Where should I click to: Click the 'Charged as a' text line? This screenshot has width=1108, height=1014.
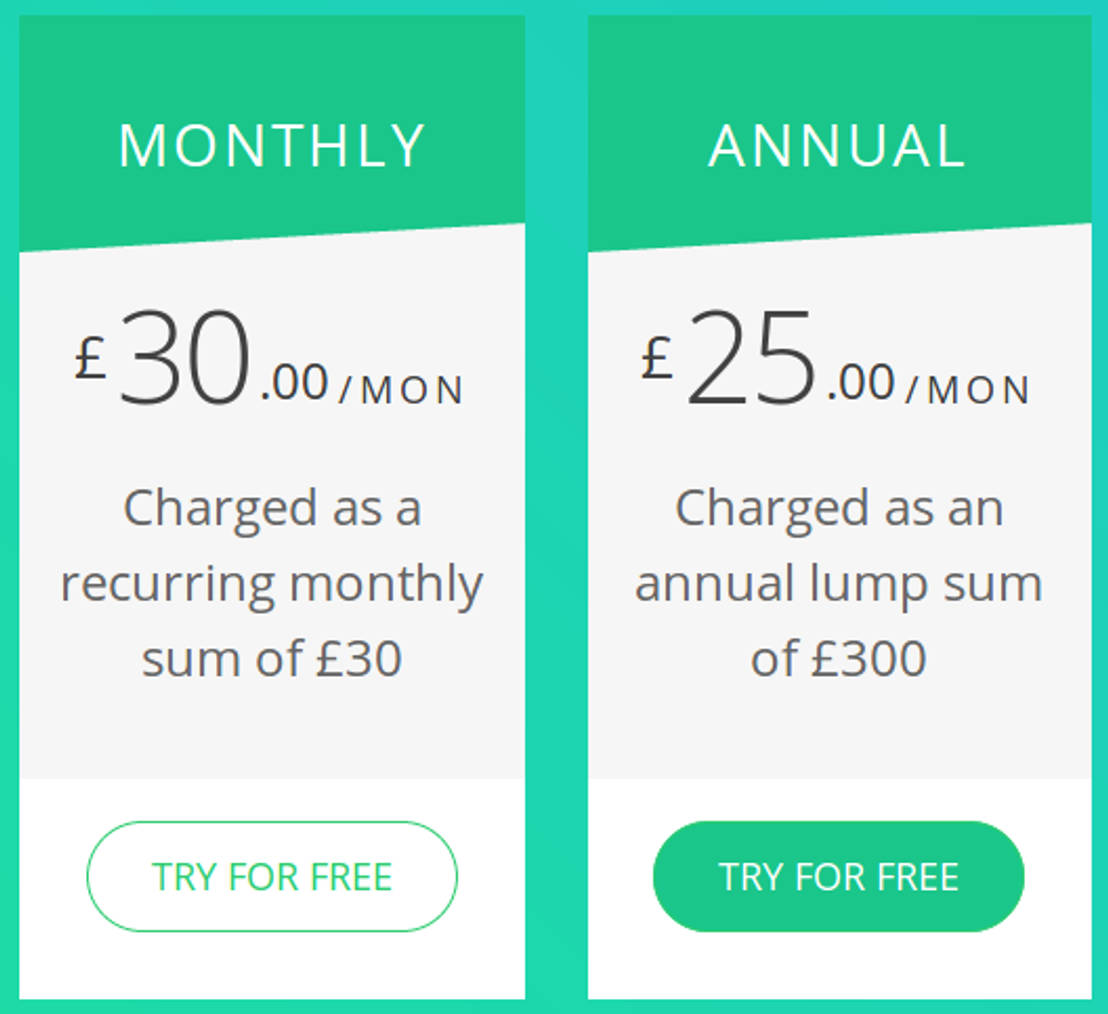[272, 509]
